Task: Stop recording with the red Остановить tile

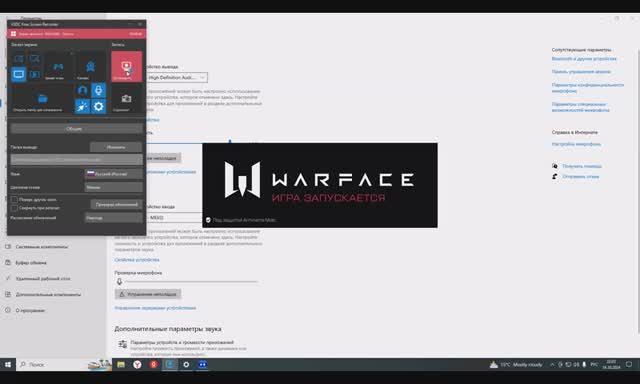Action: 127,67
